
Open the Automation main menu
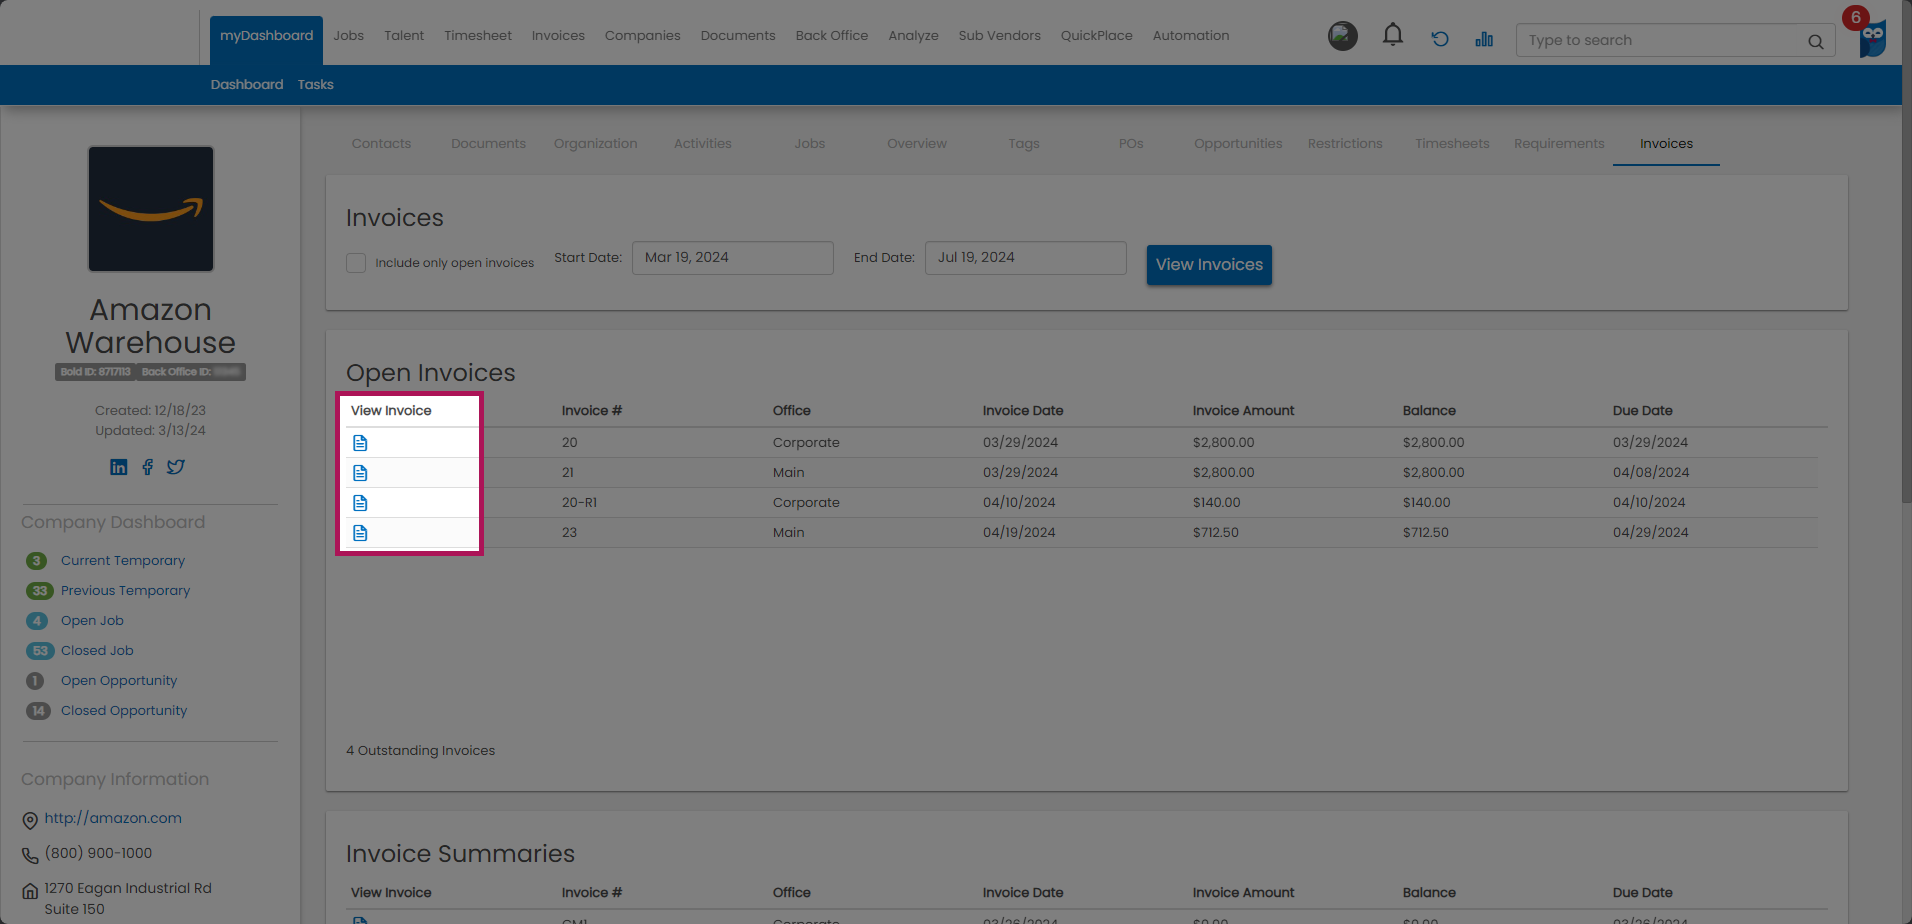pos(1191,36)
